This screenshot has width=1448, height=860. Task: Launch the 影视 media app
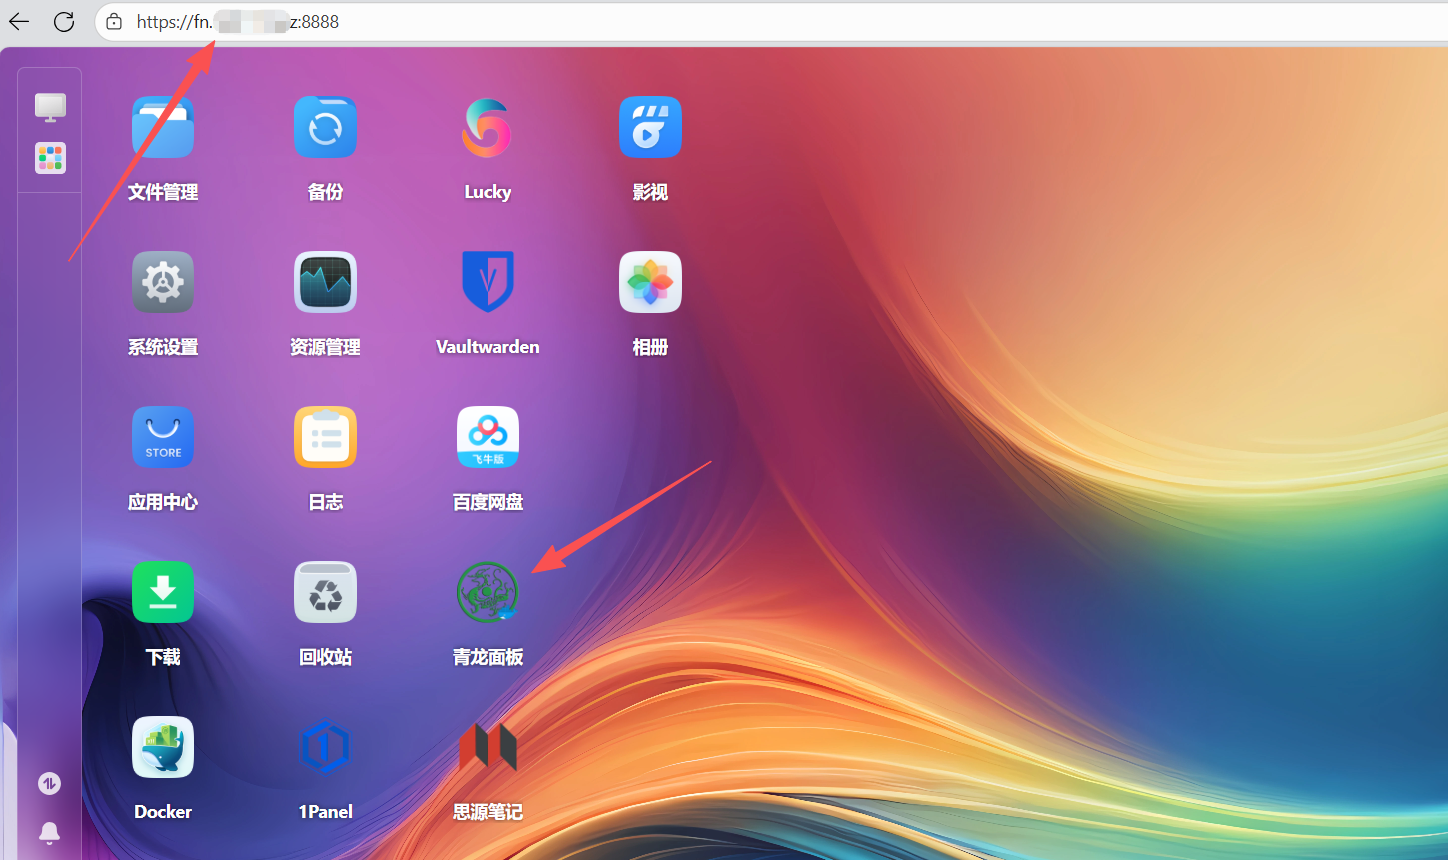pos(650,127)
